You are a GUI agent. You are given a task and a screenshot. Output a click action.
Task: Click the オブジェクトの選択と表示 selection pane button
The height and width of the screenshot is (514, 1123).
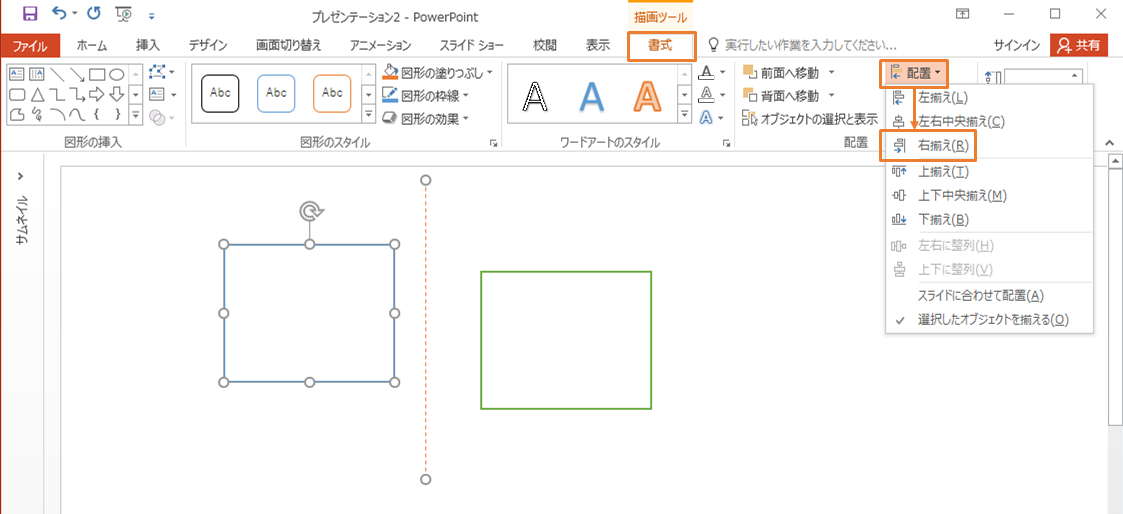pyautogui.click(x=811, y=118)
